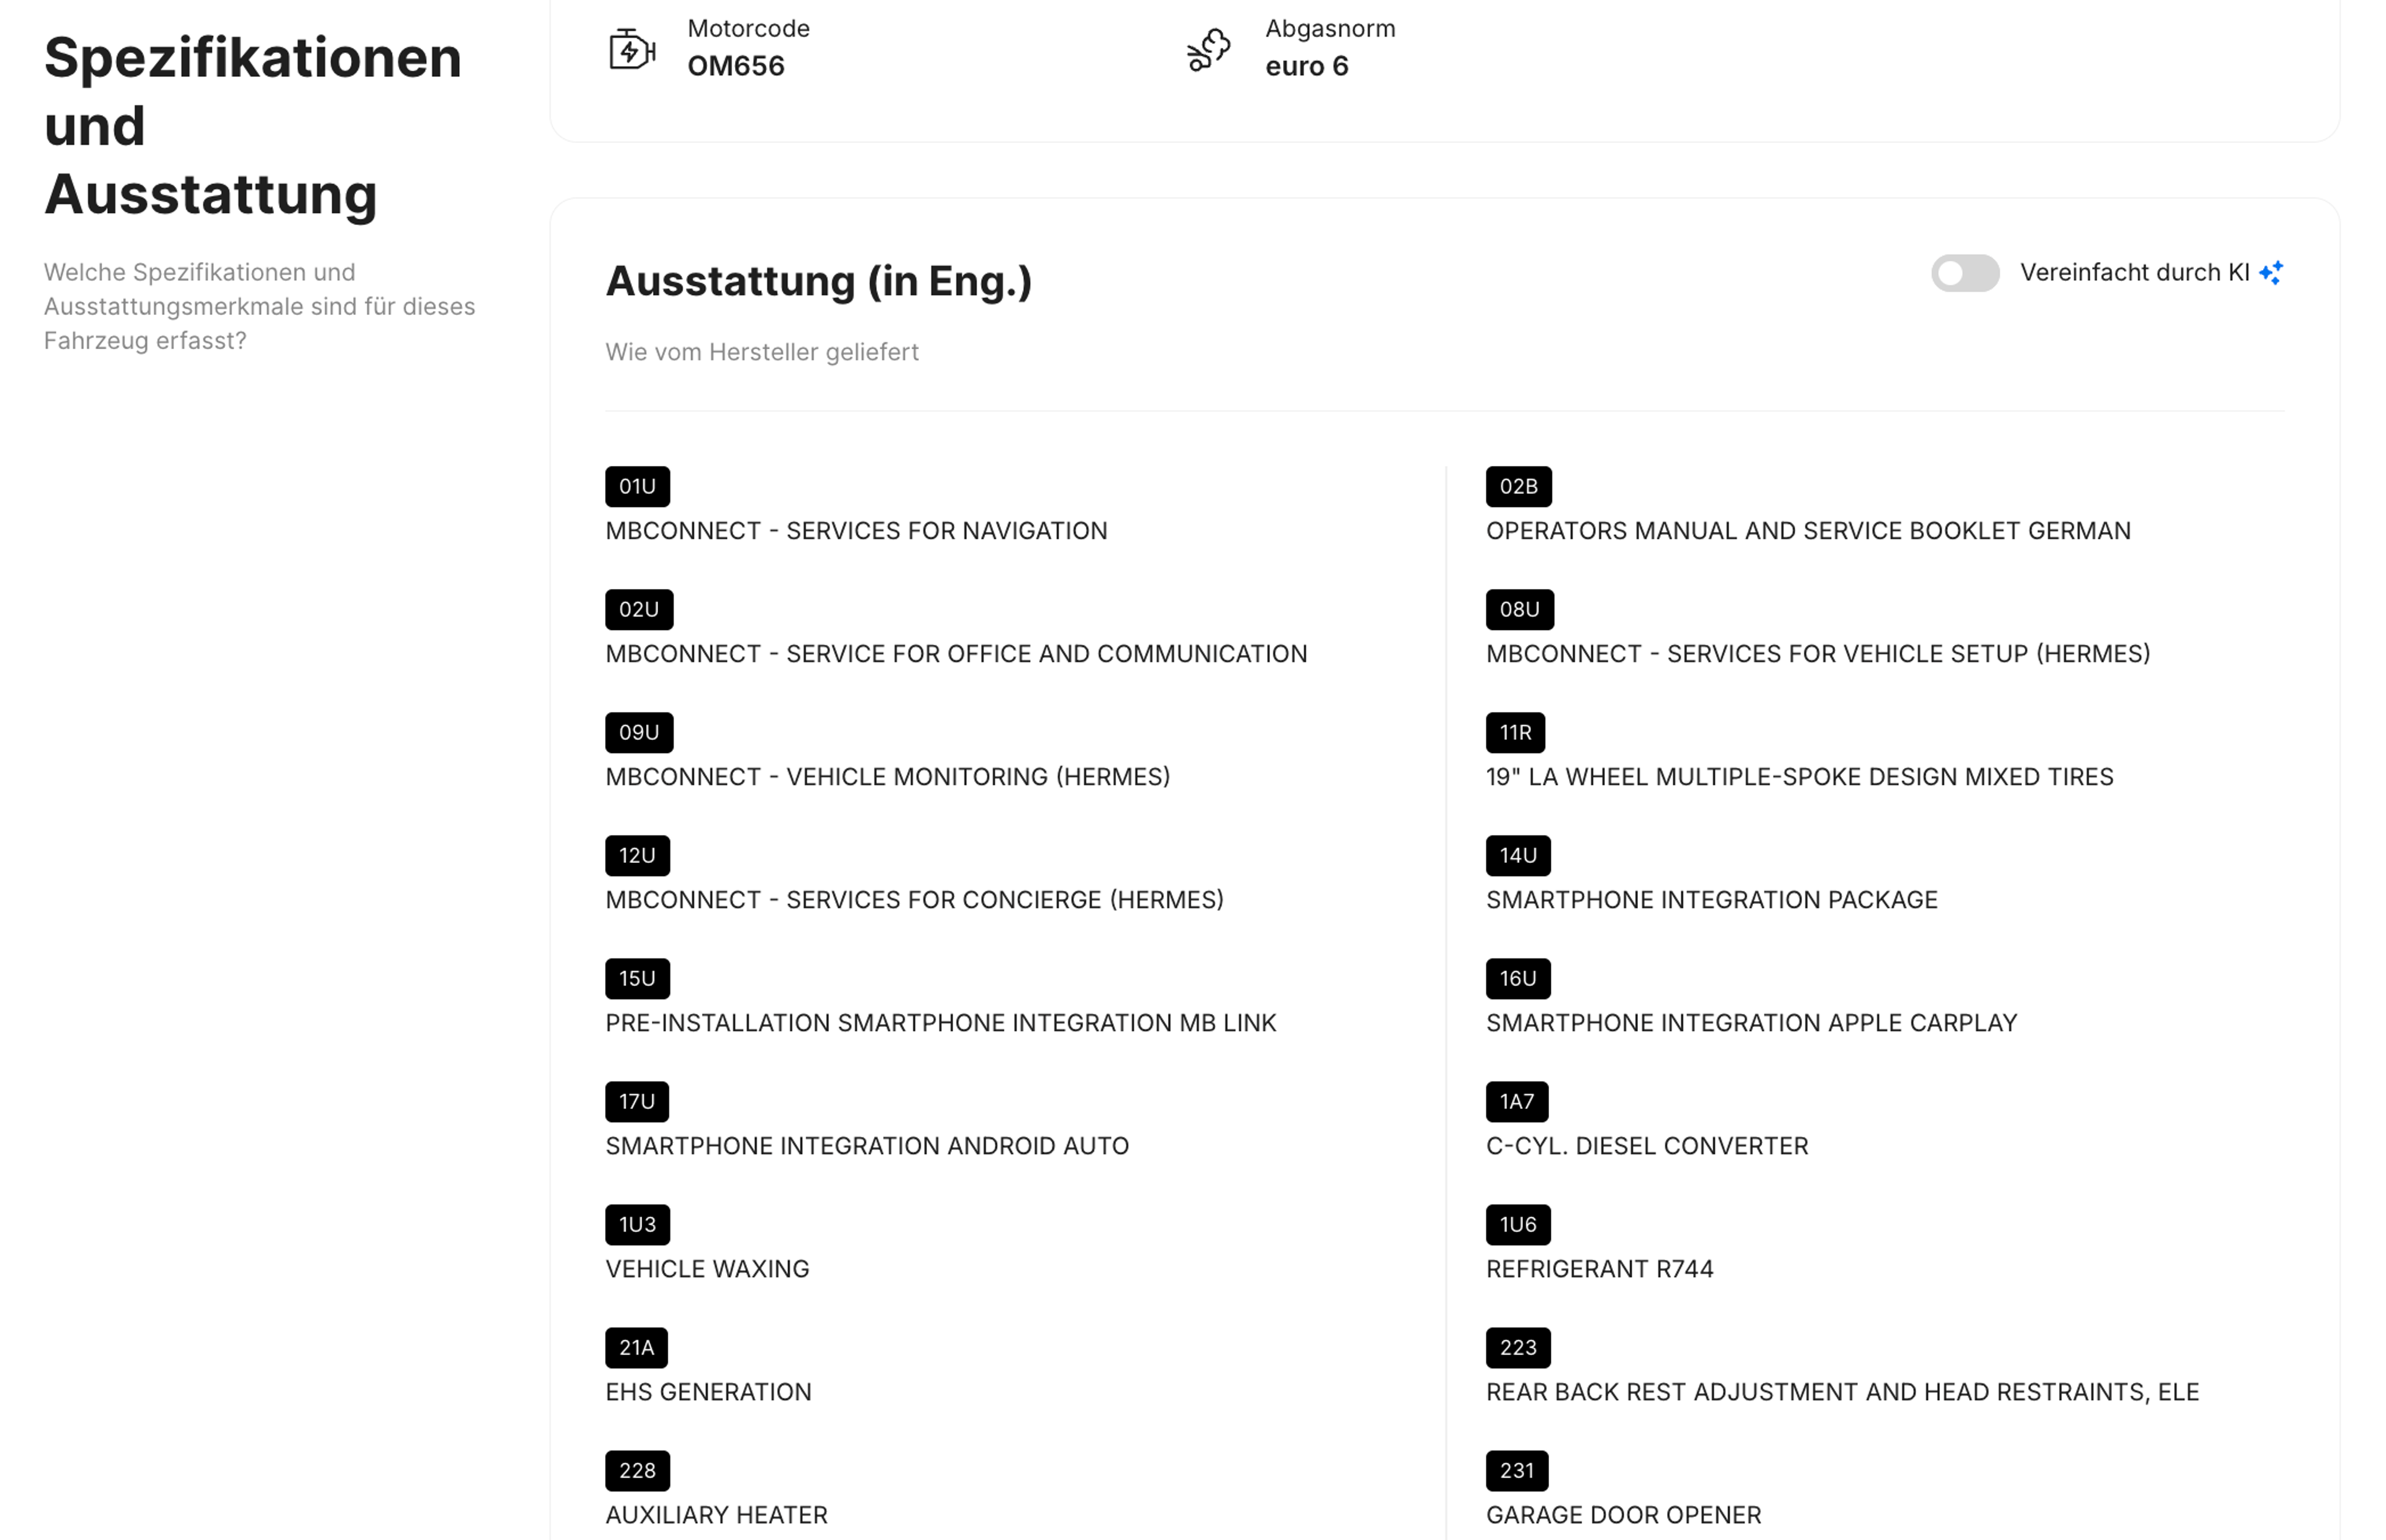Expand the 11R wheel design entry
2386x1540 pixels.
click(1515, 732)
